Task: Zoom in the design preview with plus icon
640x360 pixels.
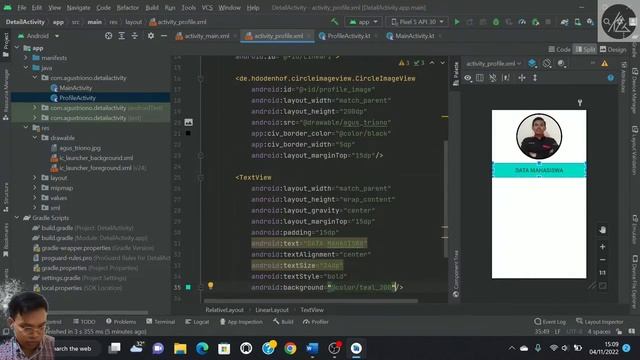Action: (x=602, y=247)
